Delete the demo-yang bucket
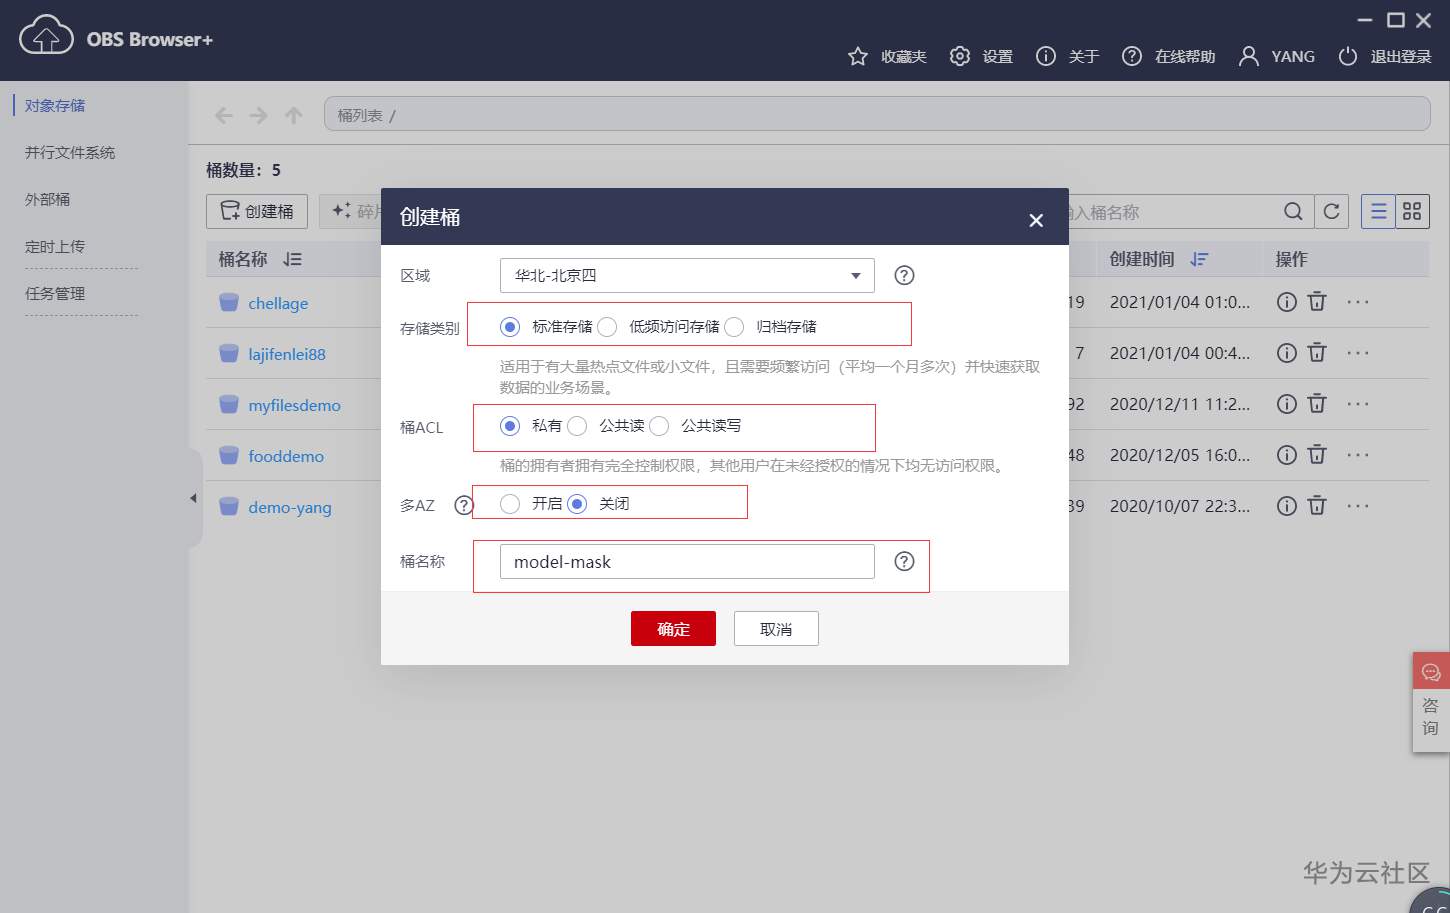This screenshot has width=1450, height=913. tap(1317, 505)
